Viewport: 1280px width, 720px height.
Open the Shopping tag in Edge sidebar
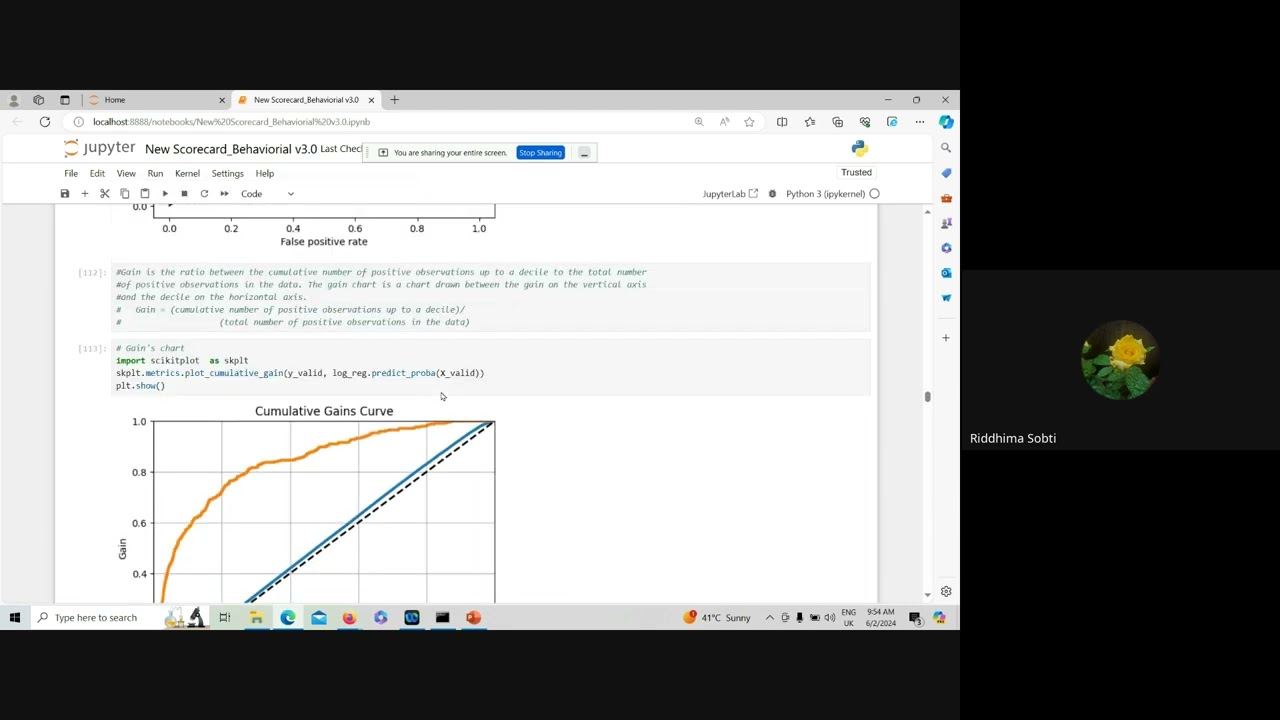click(x=946, y=173)
